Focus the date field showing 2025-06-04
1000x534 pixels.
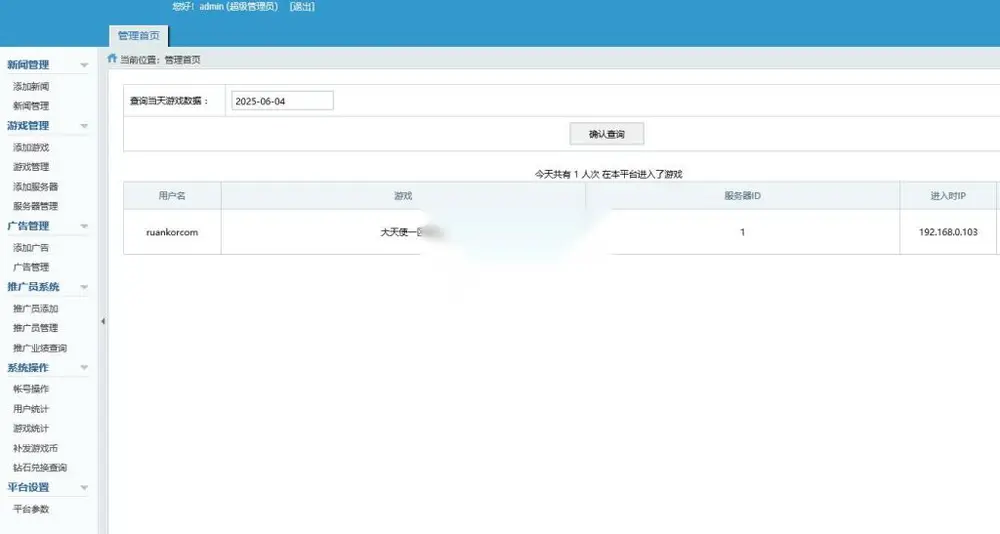click(x=282, y=101)
